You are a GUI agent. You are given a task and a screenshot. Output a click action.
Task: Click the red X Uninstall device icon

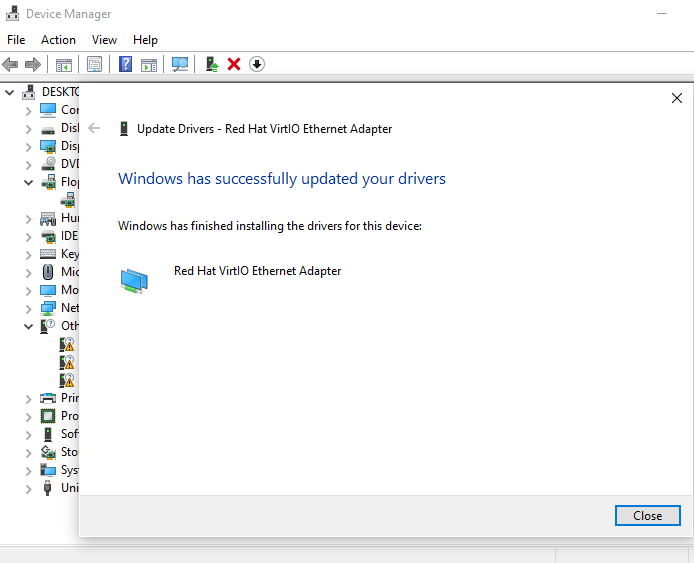[234, 64]
